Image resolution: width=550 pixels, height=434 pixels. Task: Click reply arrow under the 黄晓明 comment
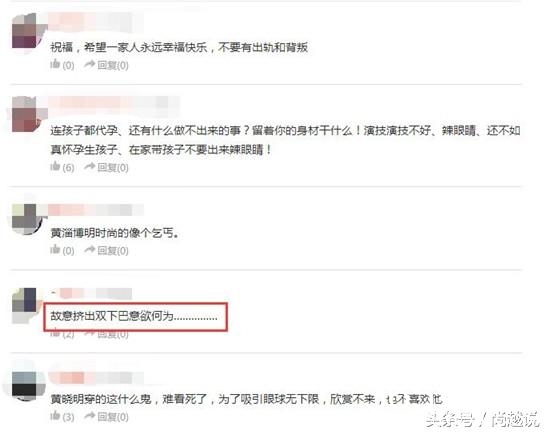coord(90,416)
